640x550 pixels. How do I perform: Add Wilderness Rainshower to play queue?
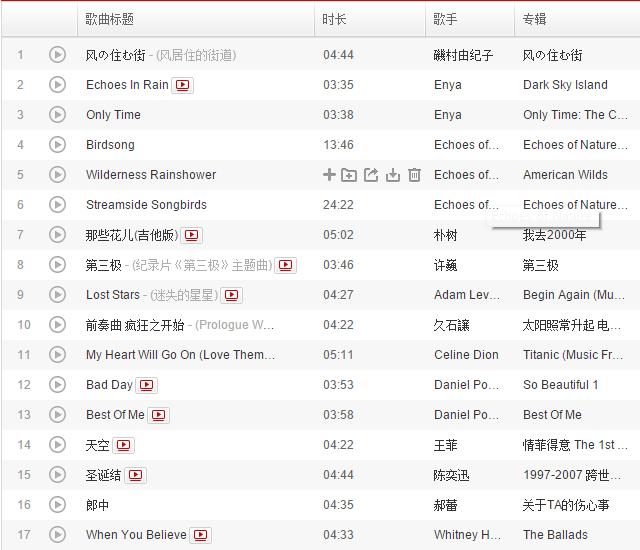click(x=329, y=175)
